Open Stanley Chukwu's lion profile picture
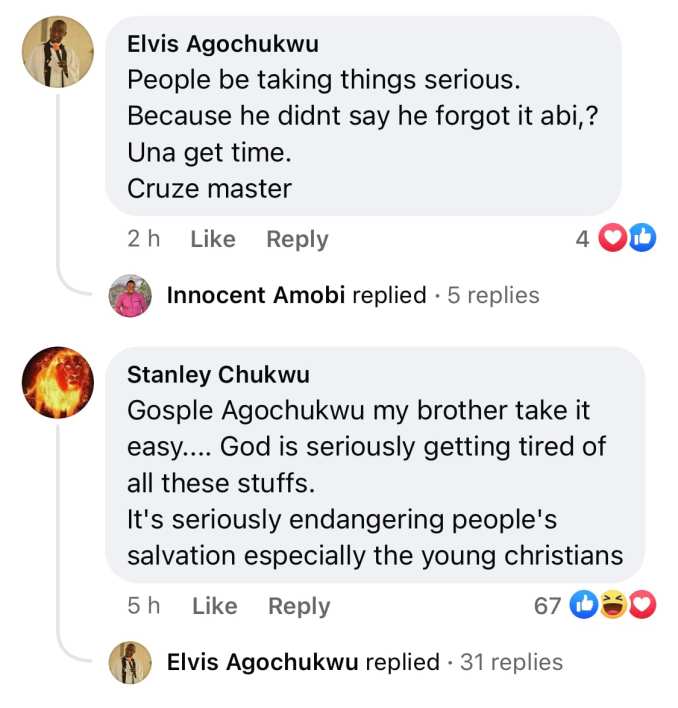 [x=58, y=382]
